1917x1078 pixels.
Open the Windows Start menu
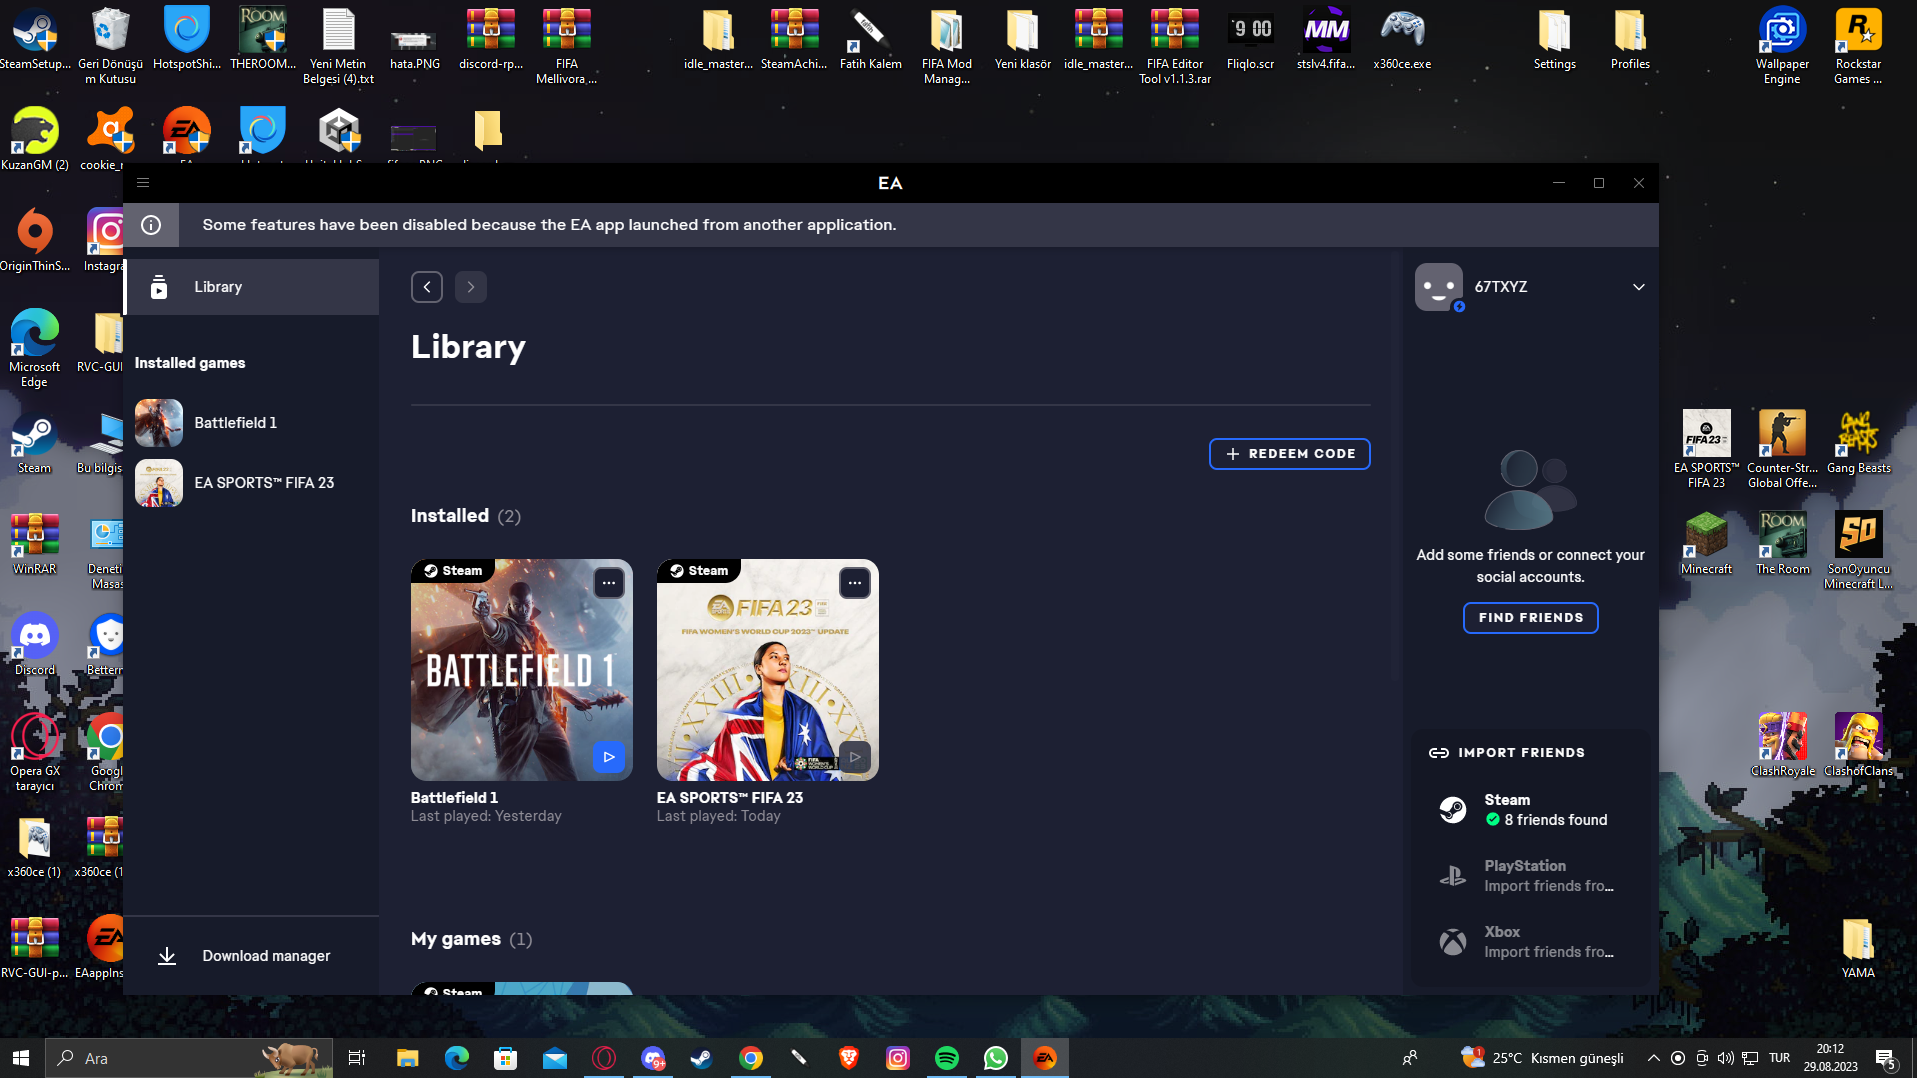(x=21, y=1058)
